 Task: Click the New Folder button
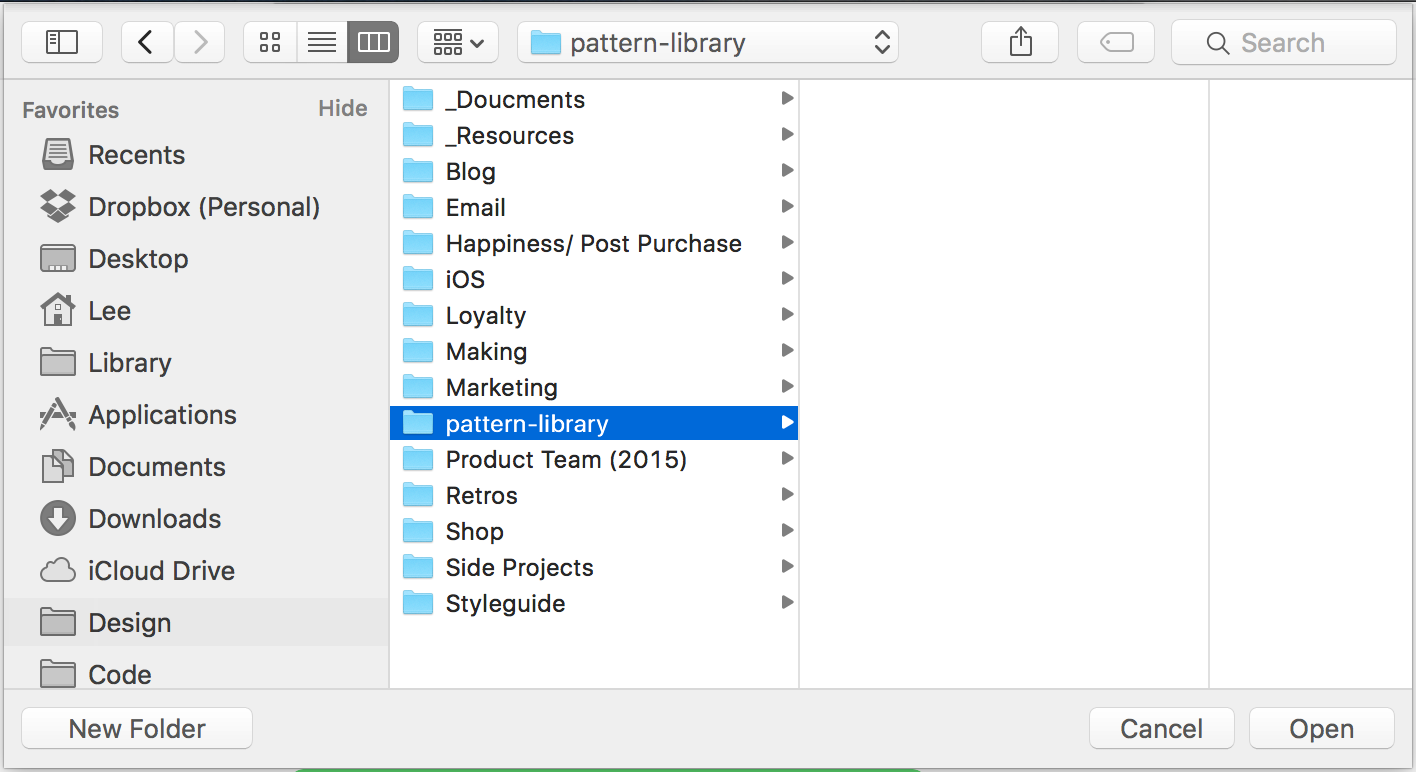[x=136, y=728]
